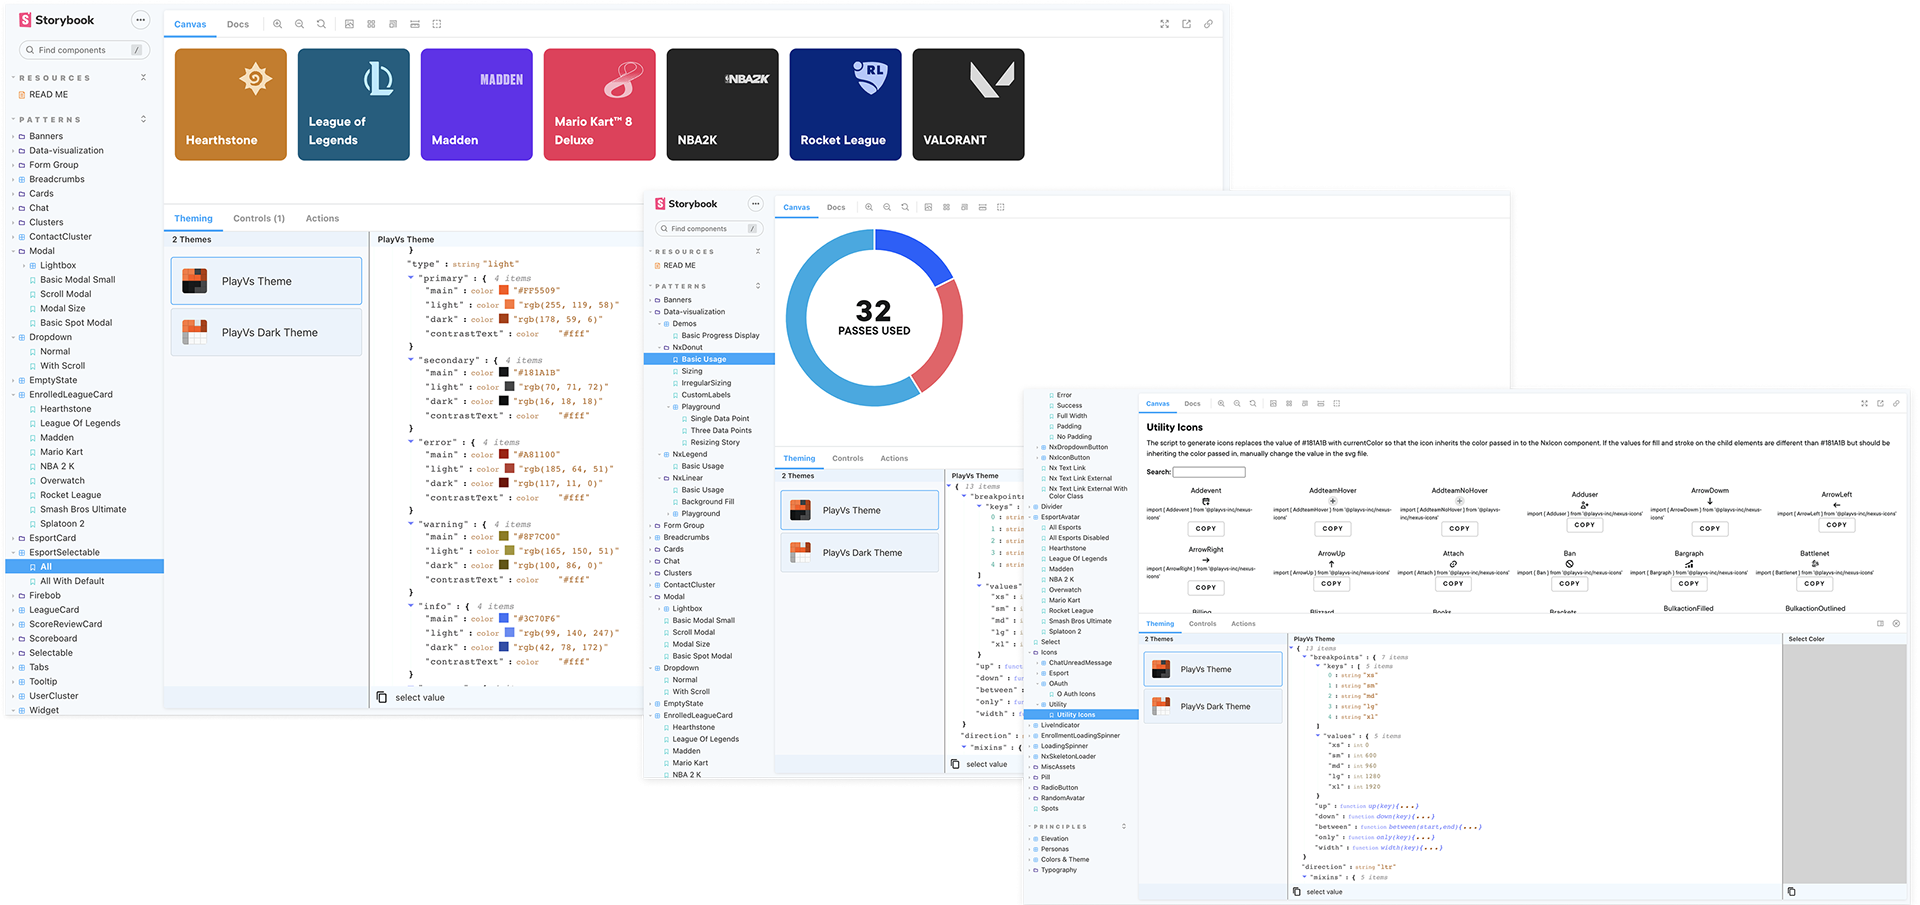The width and height of the screenshot is (1920, 905).
Task: Enable outline tool in first window toolbar
Action: click(x=437, y=24)
